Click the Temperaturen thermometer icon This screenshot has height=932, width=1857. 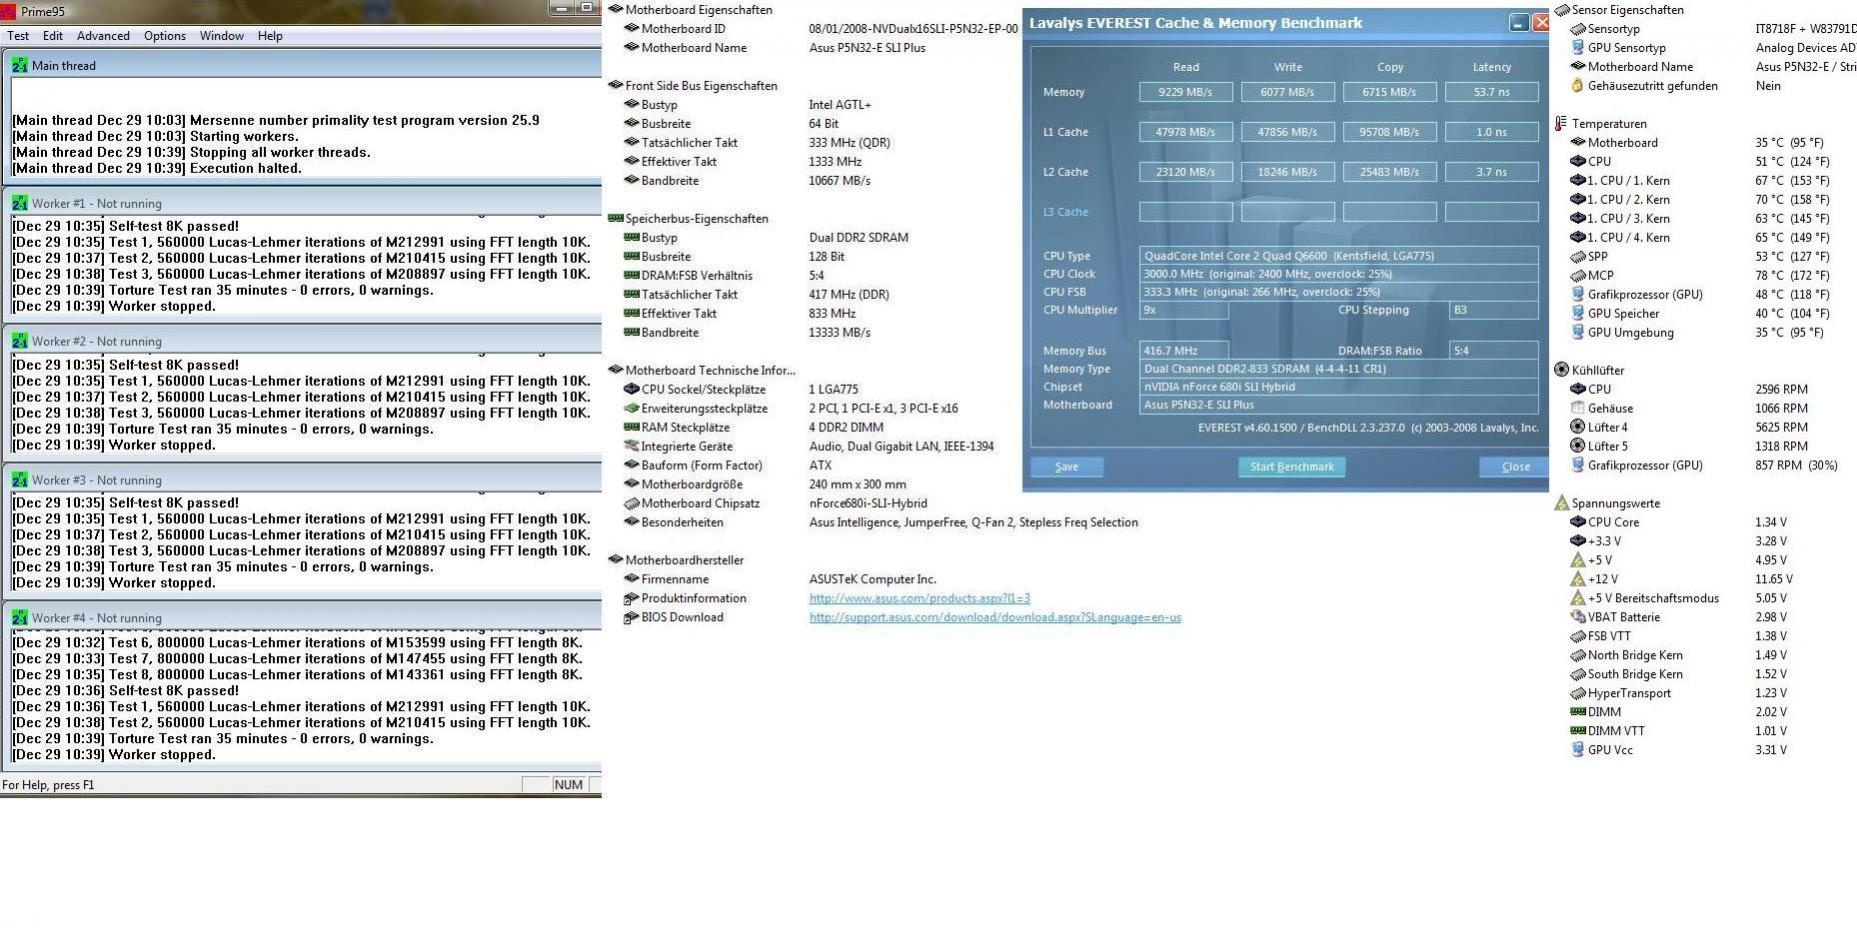click(x=1561, y=123)
